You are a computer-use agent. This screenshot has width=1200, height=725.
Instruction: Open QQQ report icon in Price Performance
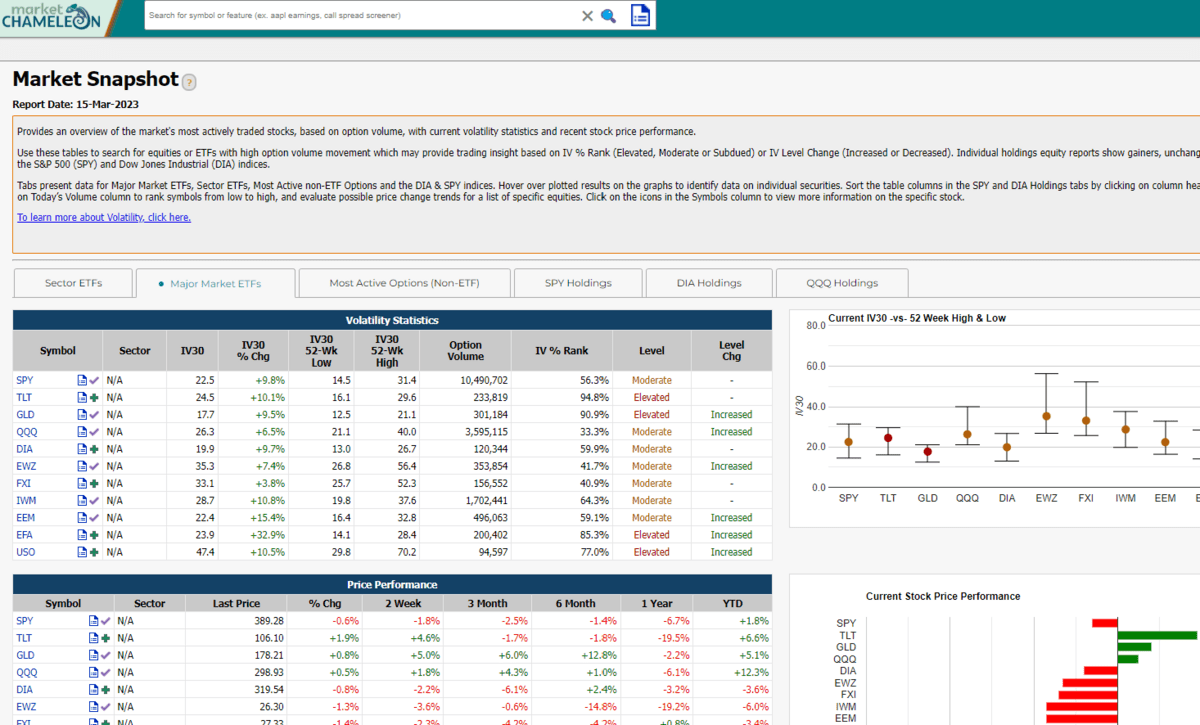click(x=93, y=672)
